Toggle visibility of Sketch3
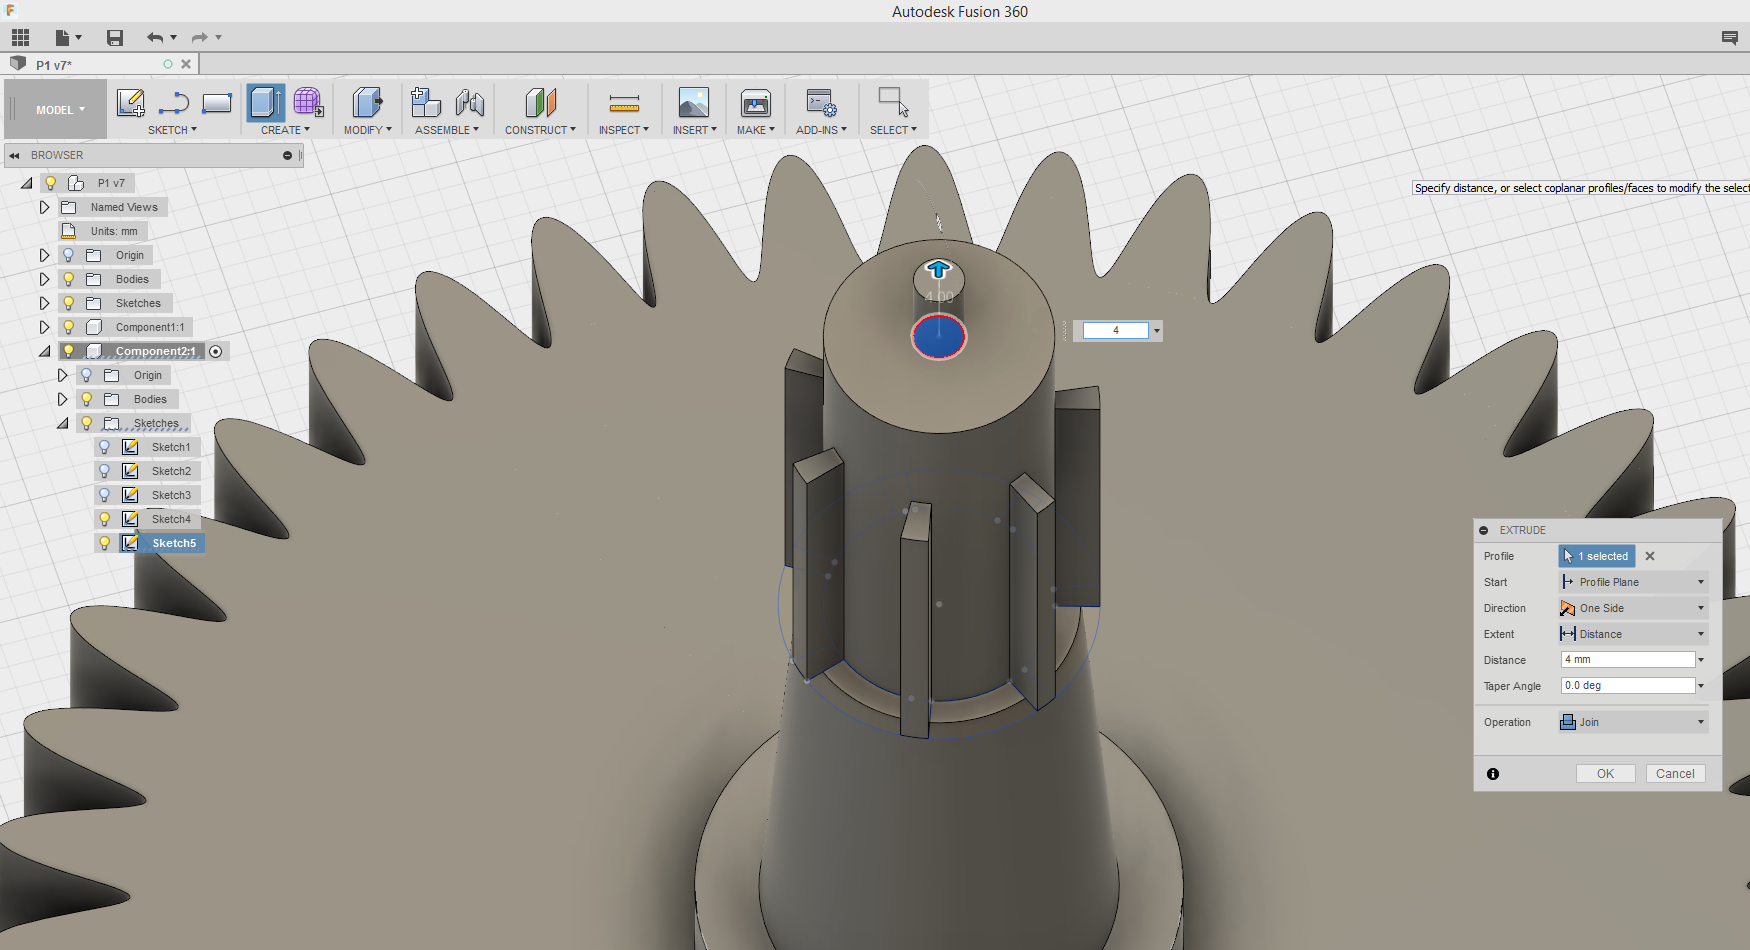This screenshot has height=950, width=1750. coord(104,495)
